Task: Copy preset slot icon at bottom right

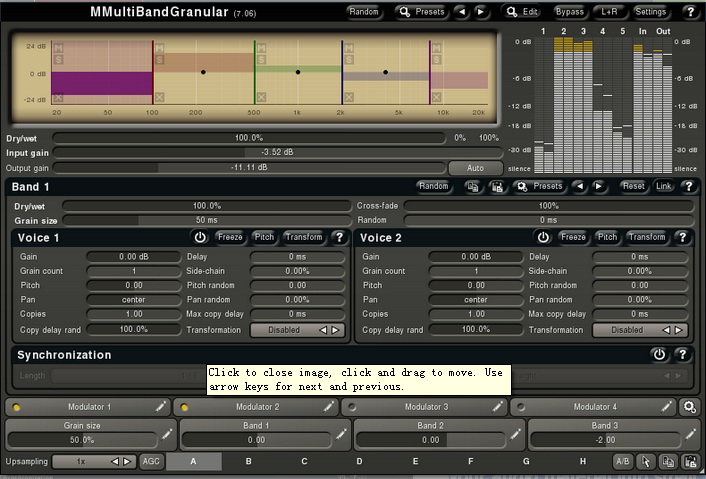Action: tap(668, 461)
